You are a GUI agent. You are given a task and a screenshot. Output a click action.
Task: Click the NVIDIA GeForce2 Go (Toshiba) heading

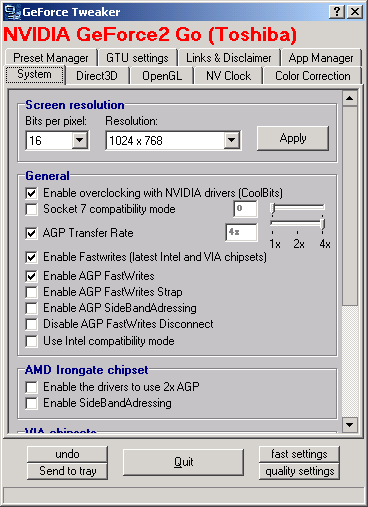[150, 34]
